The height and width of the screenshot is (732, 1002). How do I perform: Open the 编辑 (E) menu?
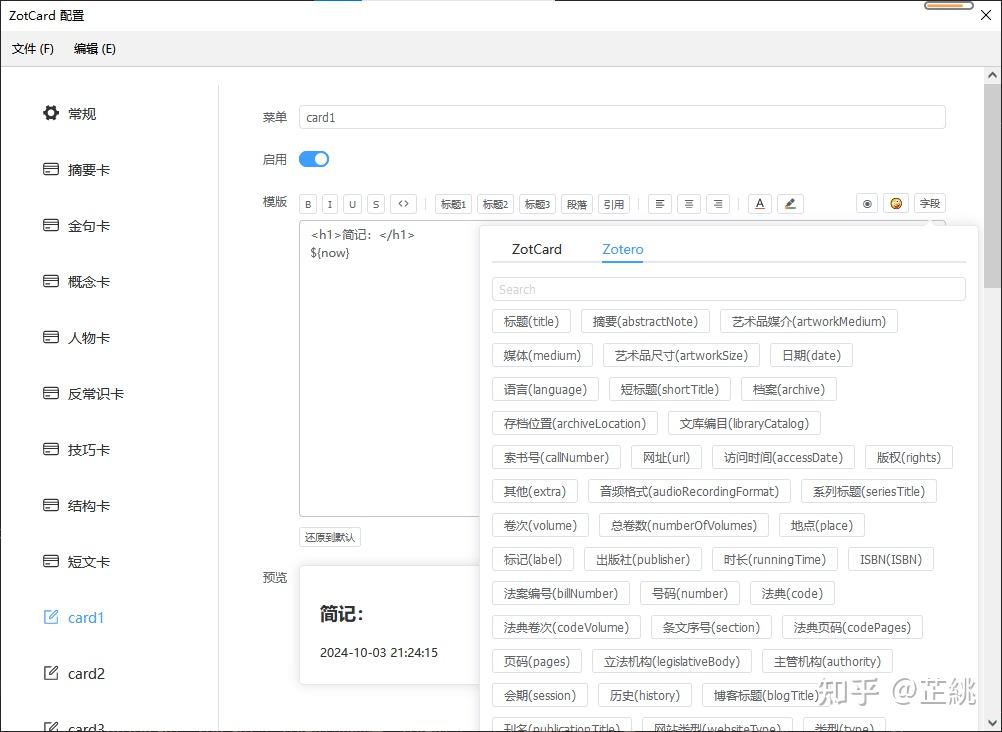click(x=95, y=49)
